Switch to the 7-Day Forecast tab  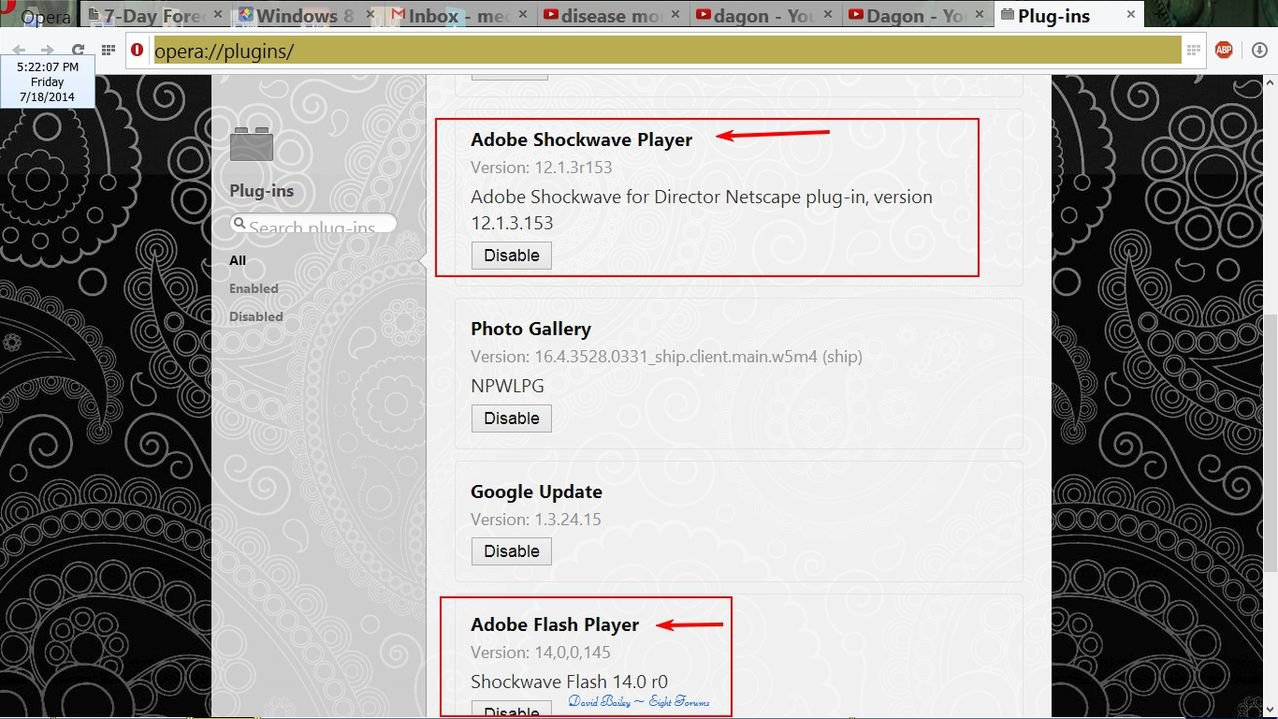click(x=155, y=16)
